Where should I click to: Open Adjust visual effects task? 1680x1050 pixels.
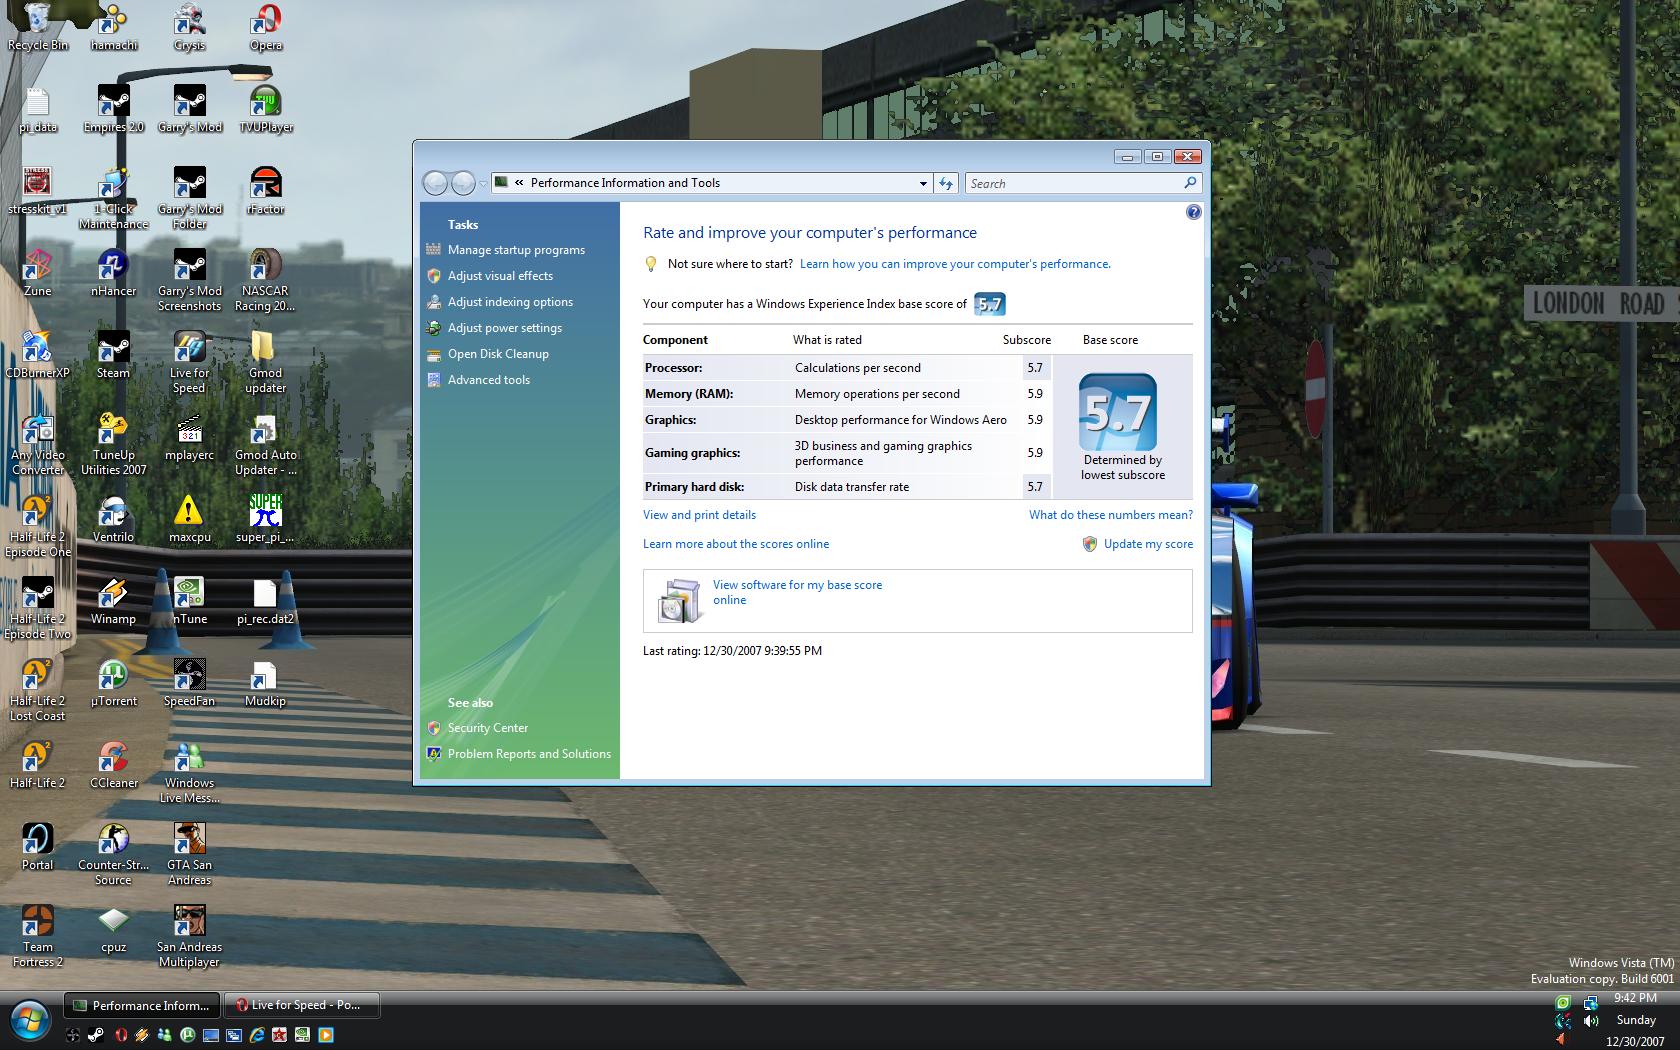click(x=500, y=276)
